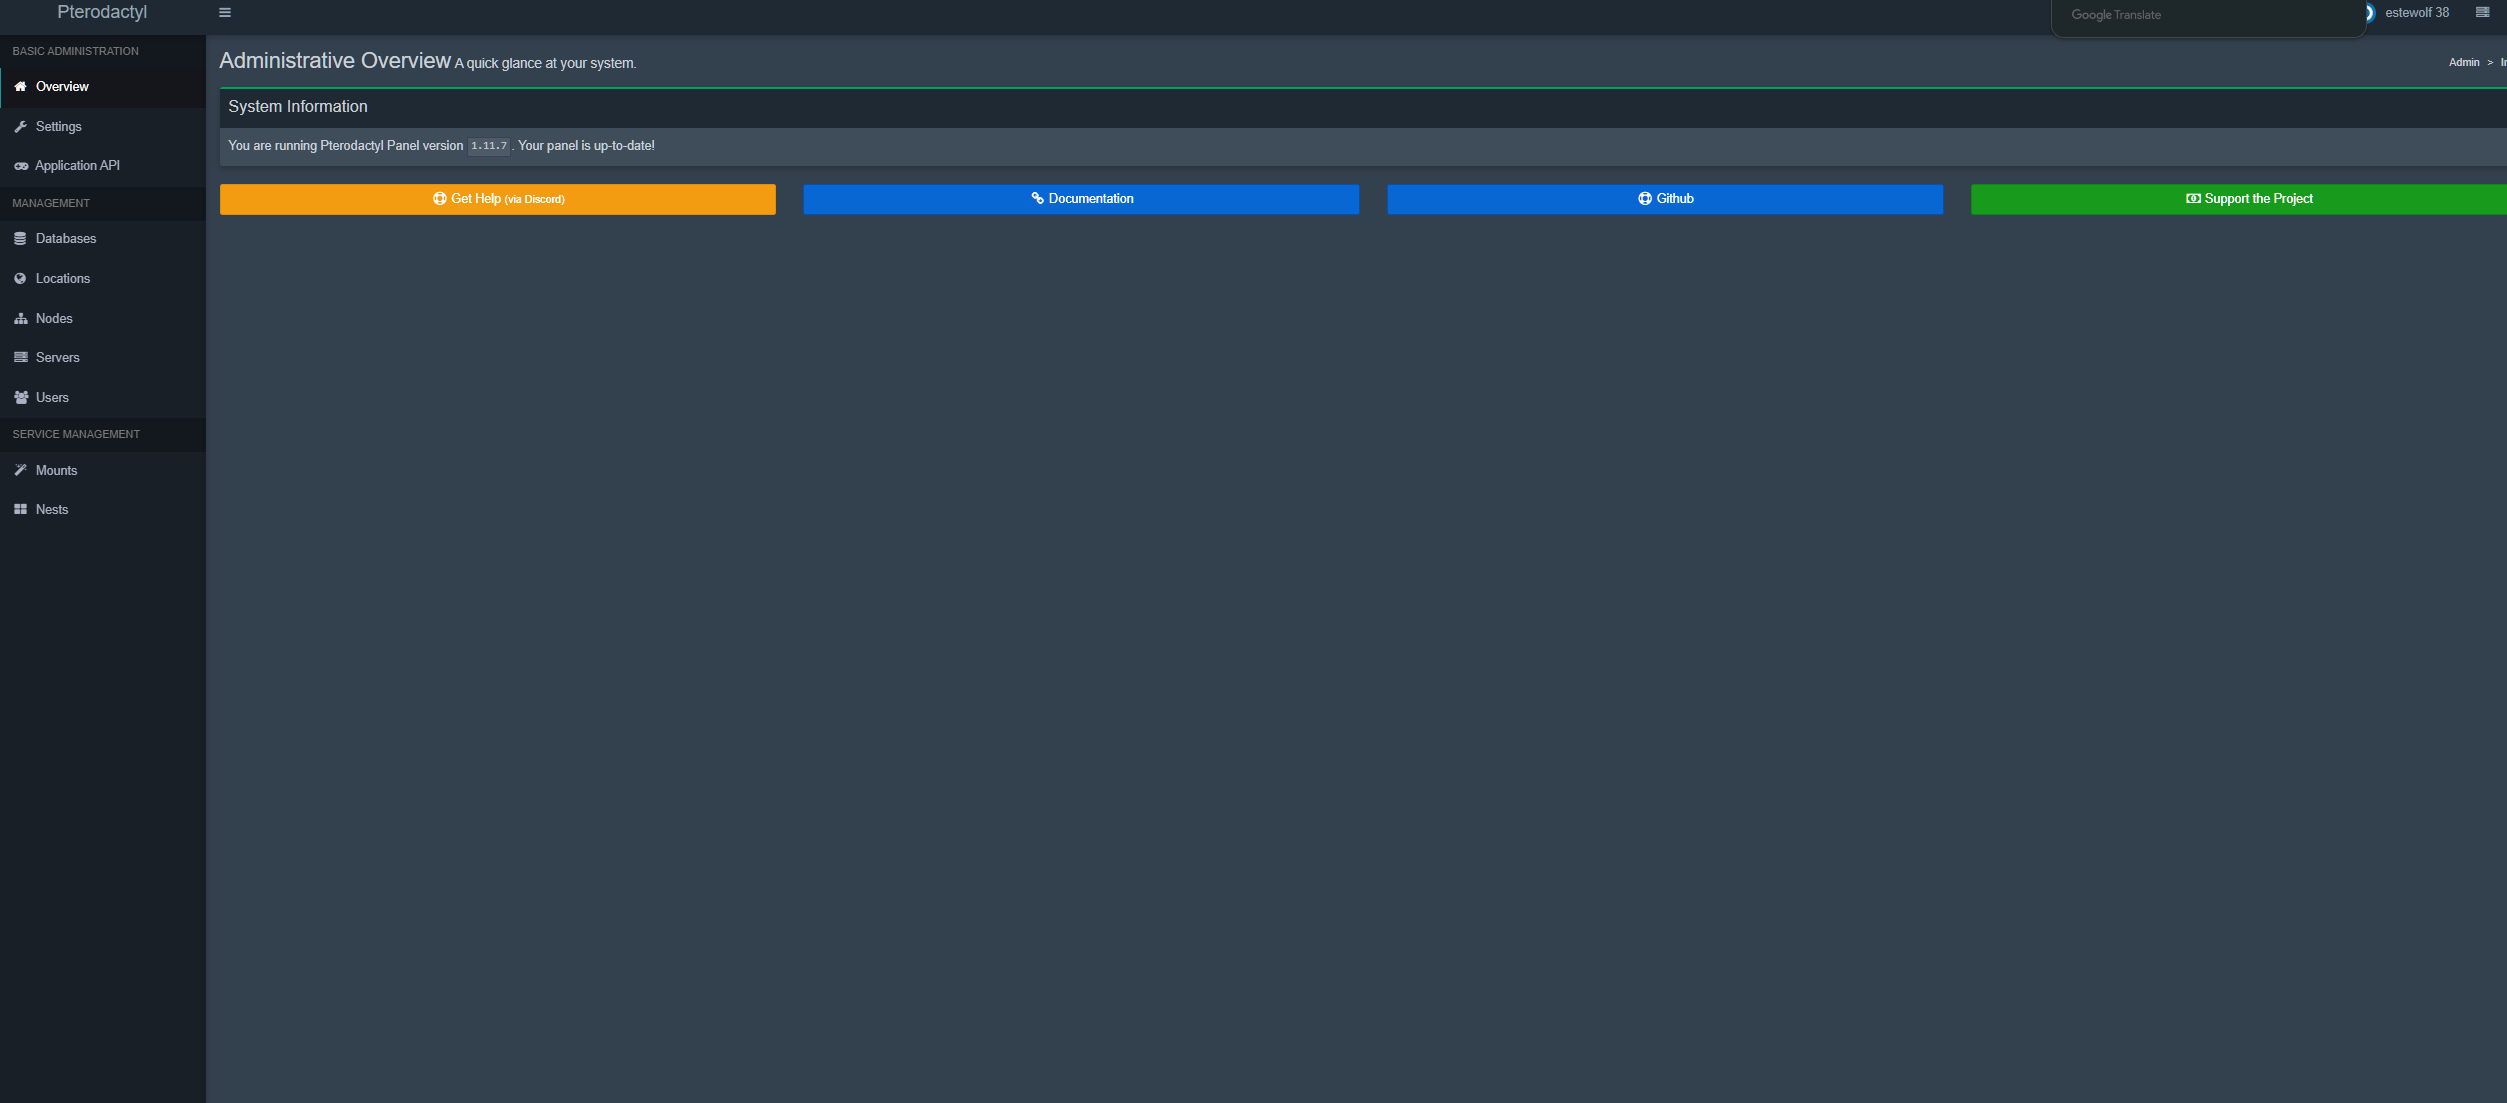Image resolution: width=2507 pixels, height=1103 pixels.
Task: Open the Nodes page
Action: (103, 319)
